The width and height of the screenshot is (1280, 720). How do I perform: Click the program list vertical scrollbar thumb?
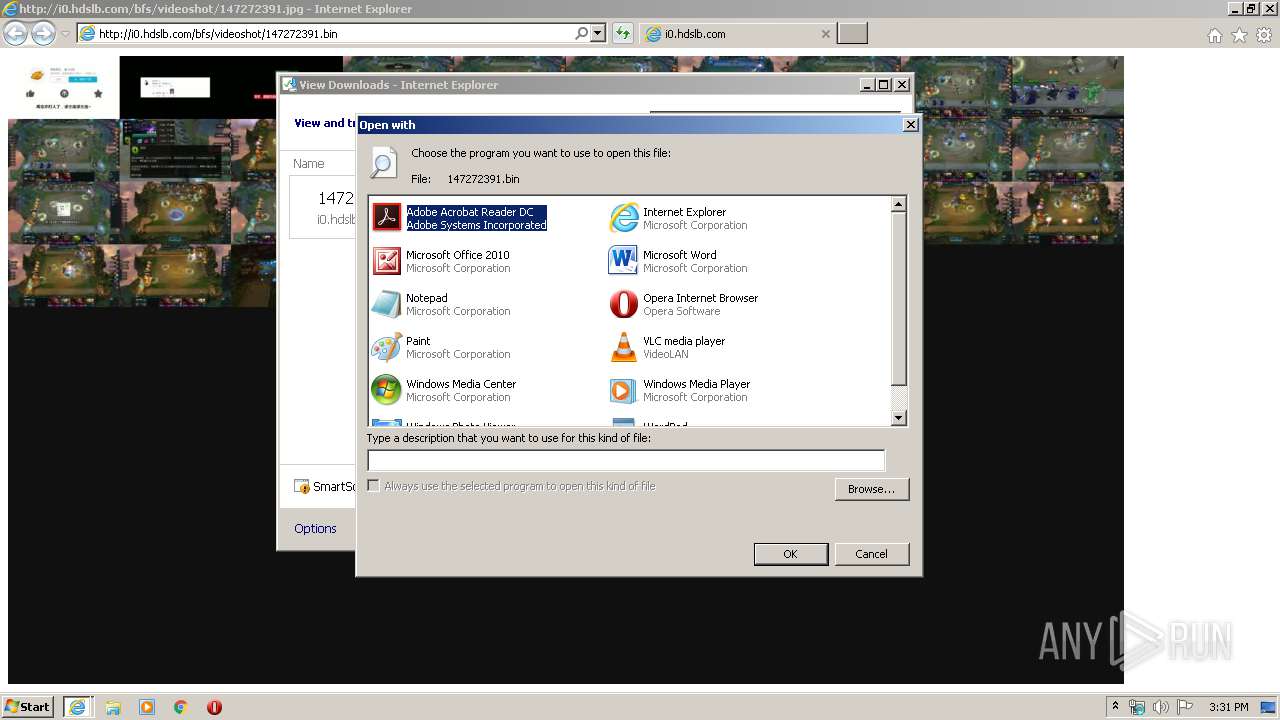click(x=898, y=299)
